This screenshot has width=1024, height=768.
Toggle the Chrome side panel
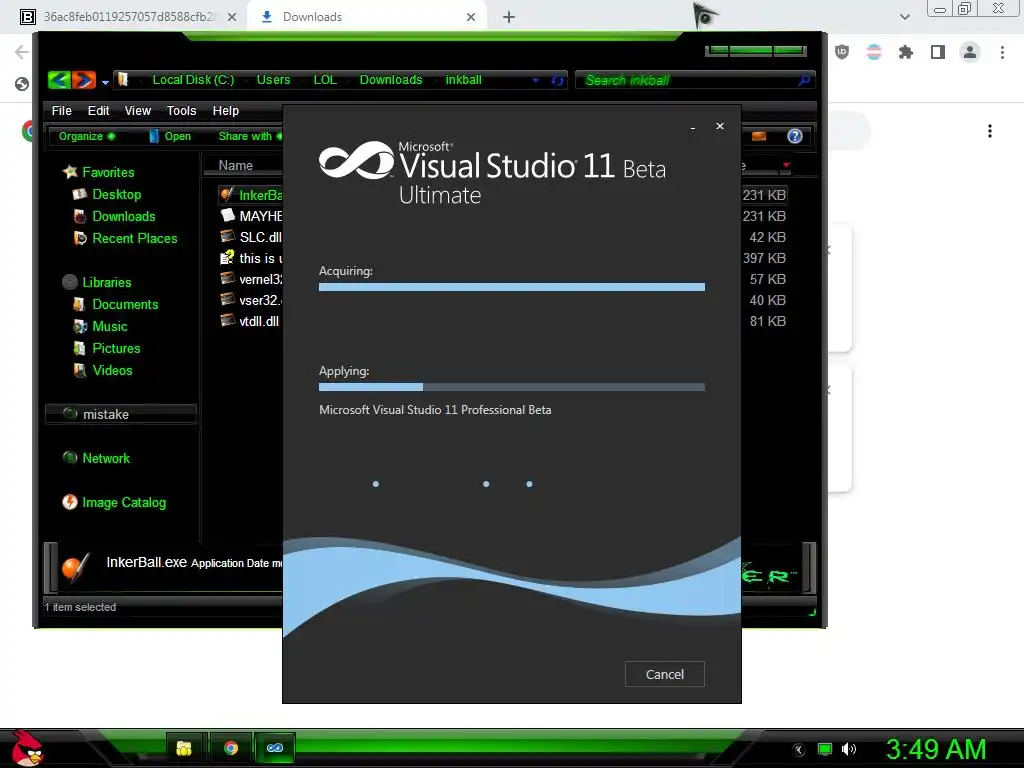point(938,52)
